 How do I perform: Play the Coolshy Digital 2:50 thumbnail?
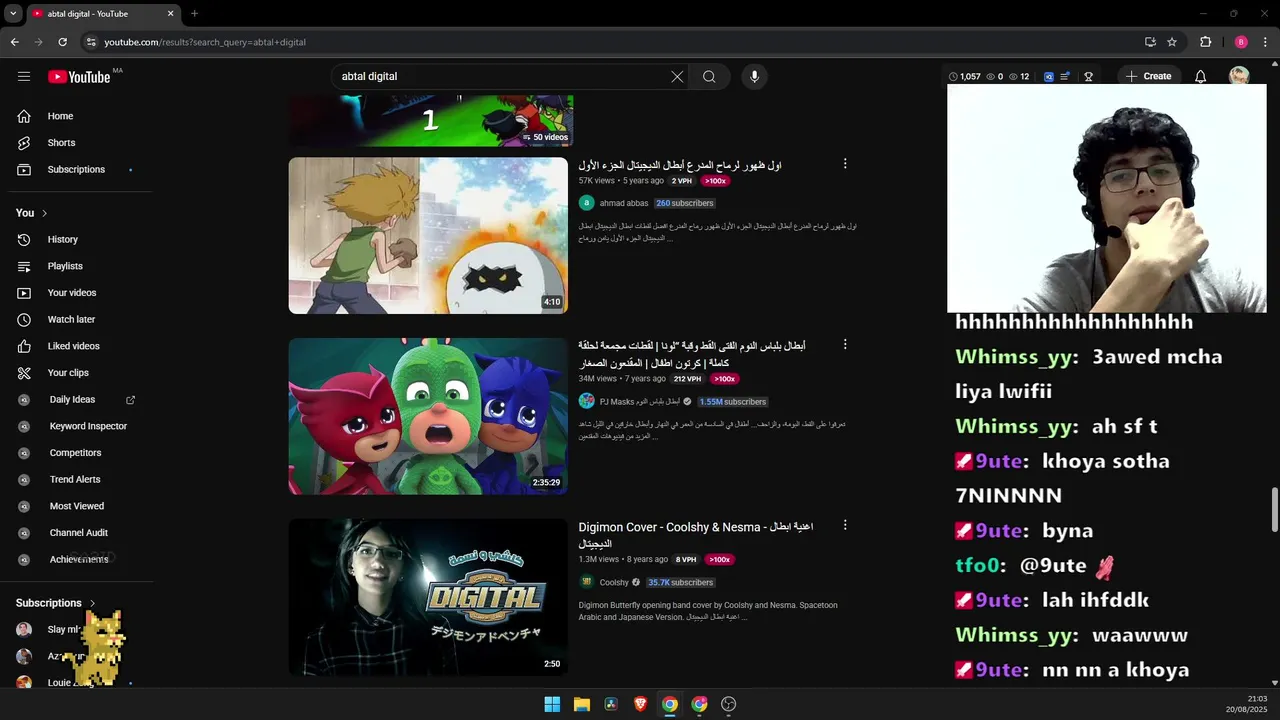pos(428,597)
